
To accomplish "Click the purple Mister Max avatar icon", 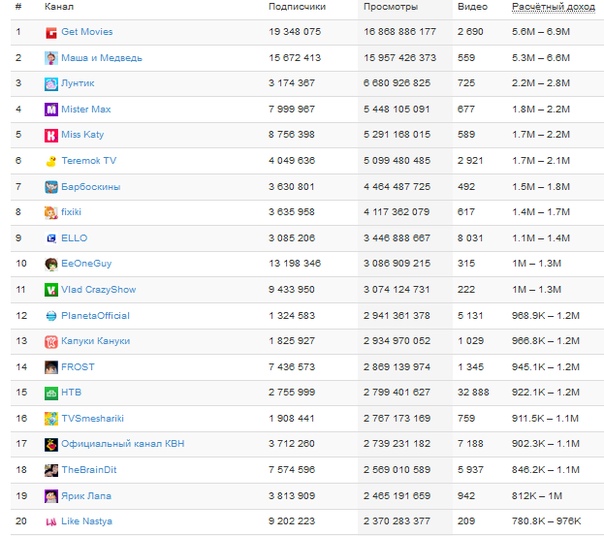I will 51,109.
